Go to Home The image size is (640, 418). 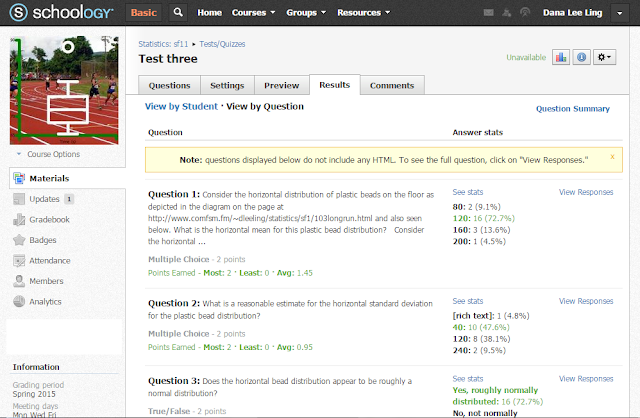(209, 13)
